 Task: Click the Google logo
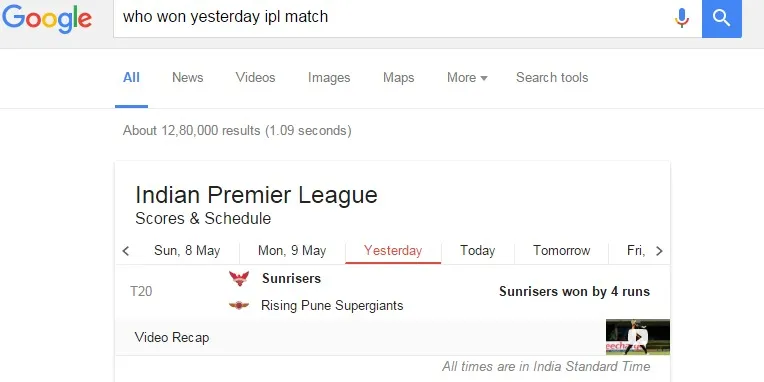point(47,19)
